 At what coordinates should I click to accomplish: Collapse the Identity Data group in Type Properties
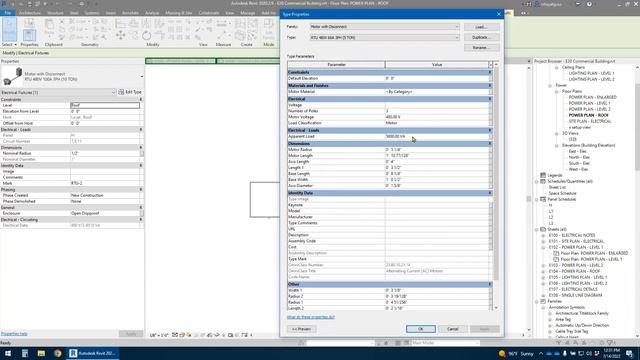click(490, 193)
